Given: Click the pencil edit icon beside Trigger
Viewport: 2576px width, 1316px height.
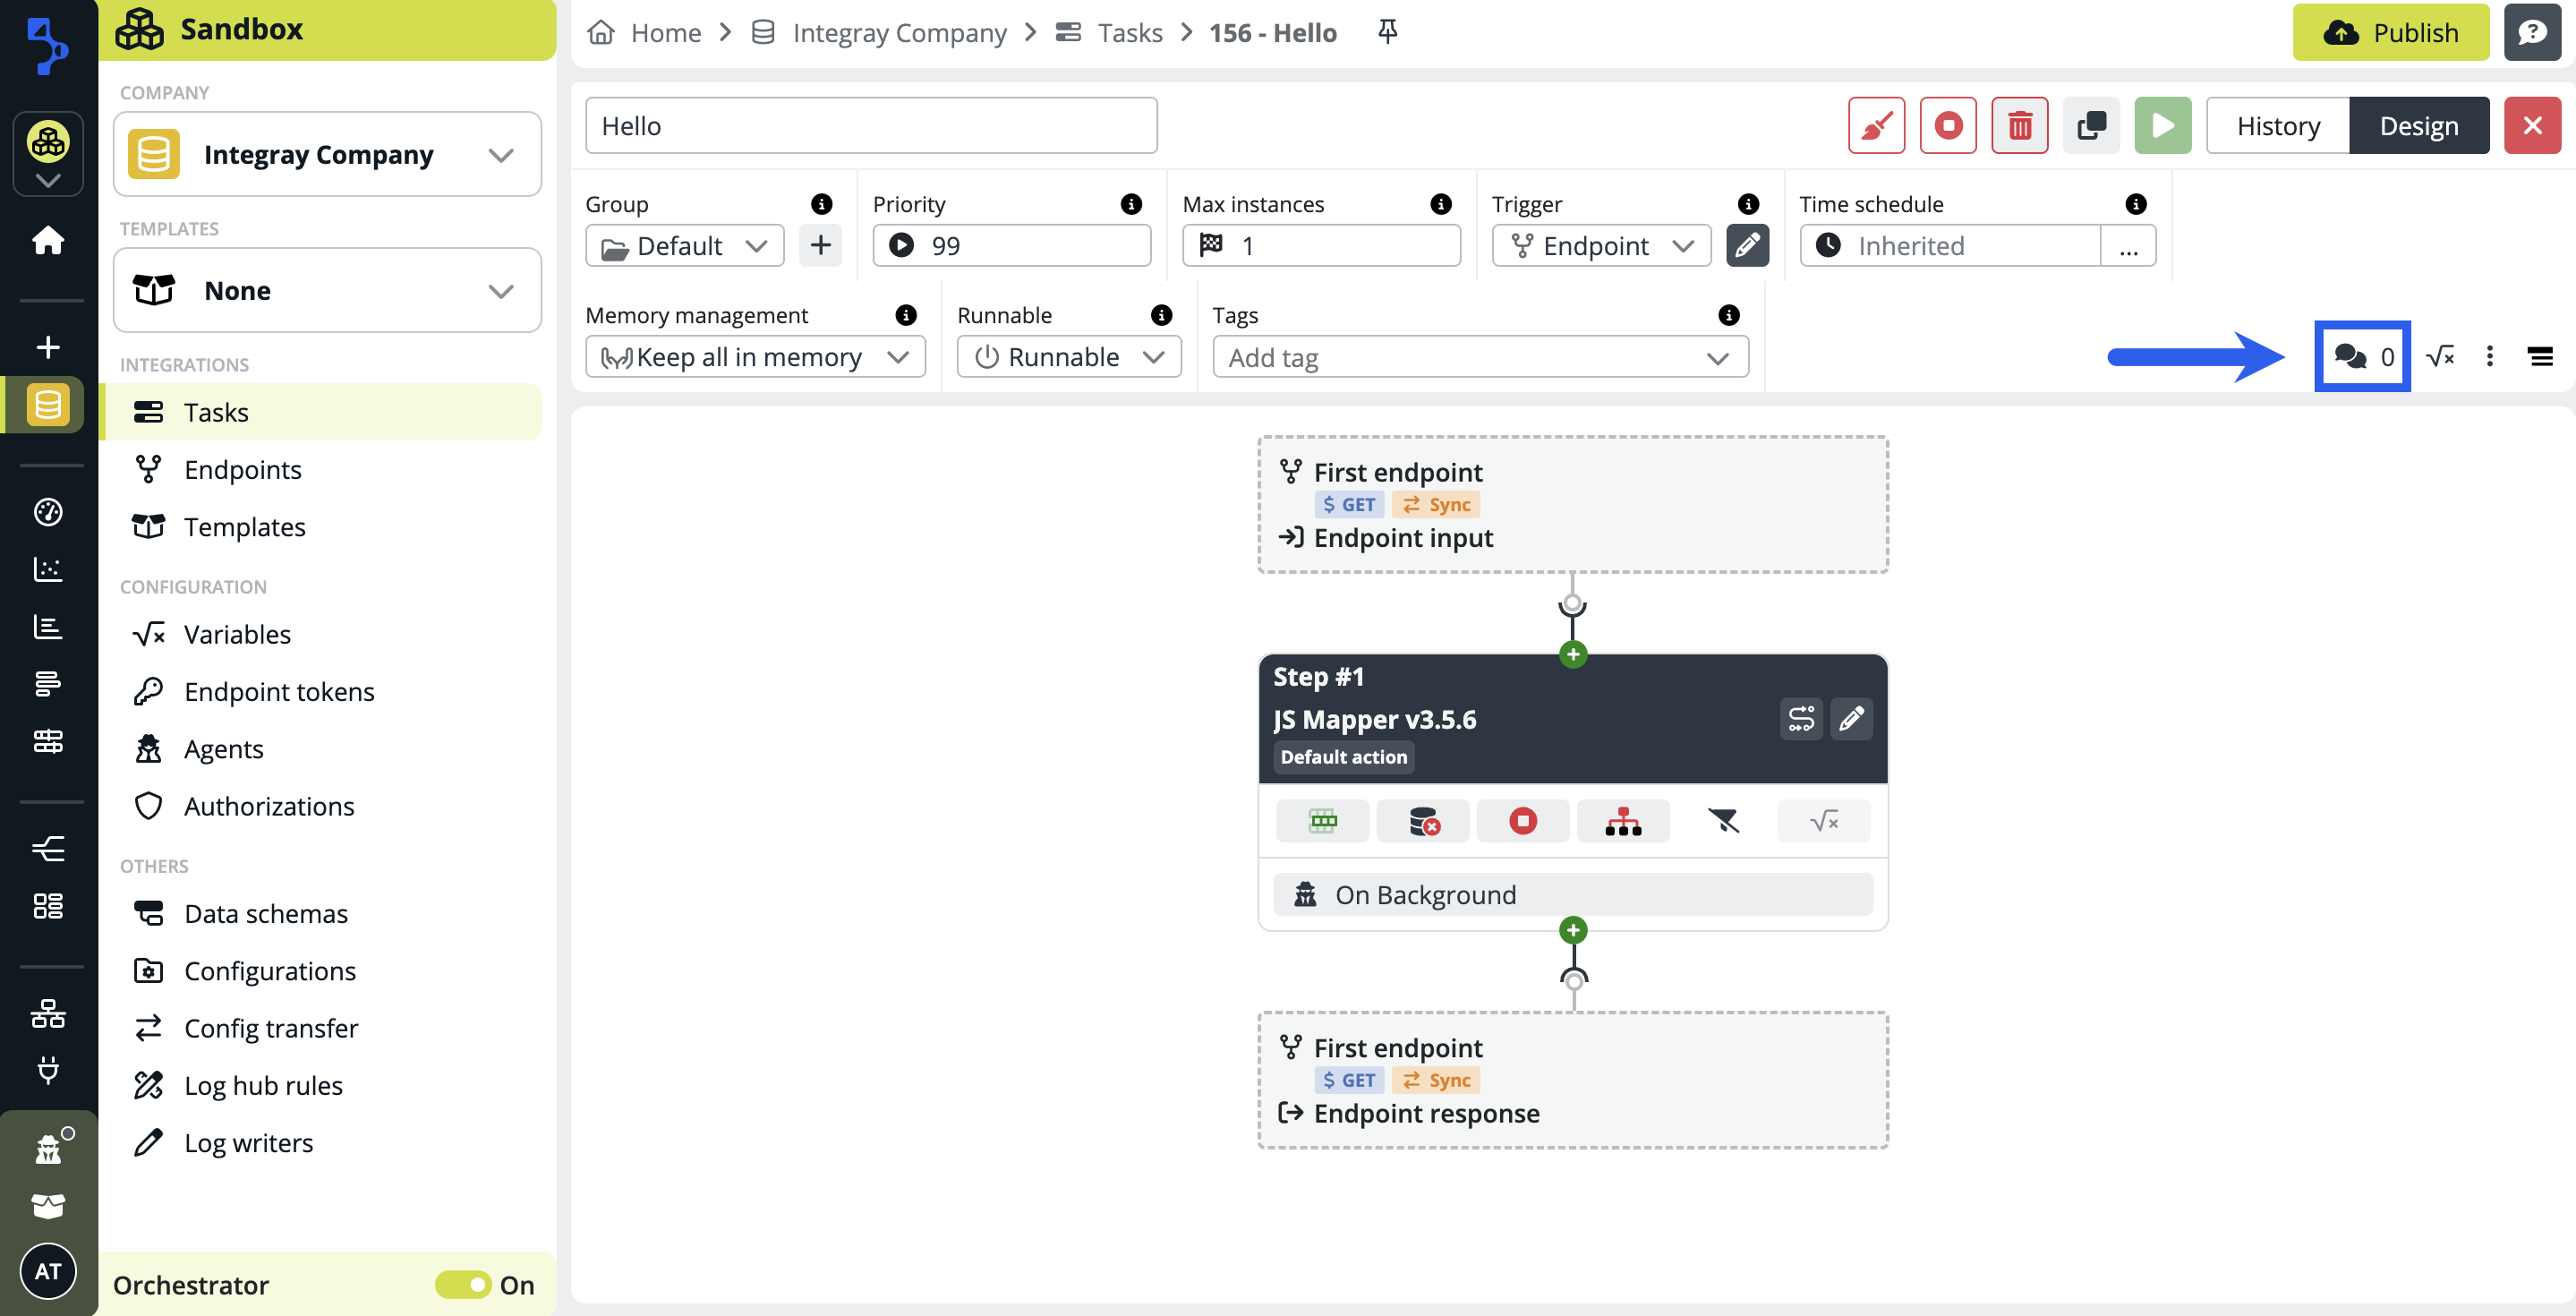Looking at the screenshot, I should [x=1747, y=246].
